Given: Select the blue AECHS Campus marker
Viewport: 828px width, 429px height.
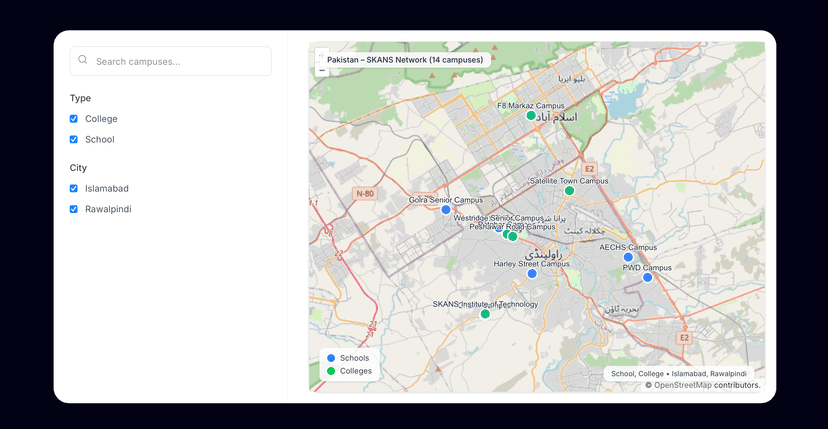Looking at the screenshot, I should [x=628, y=257].
